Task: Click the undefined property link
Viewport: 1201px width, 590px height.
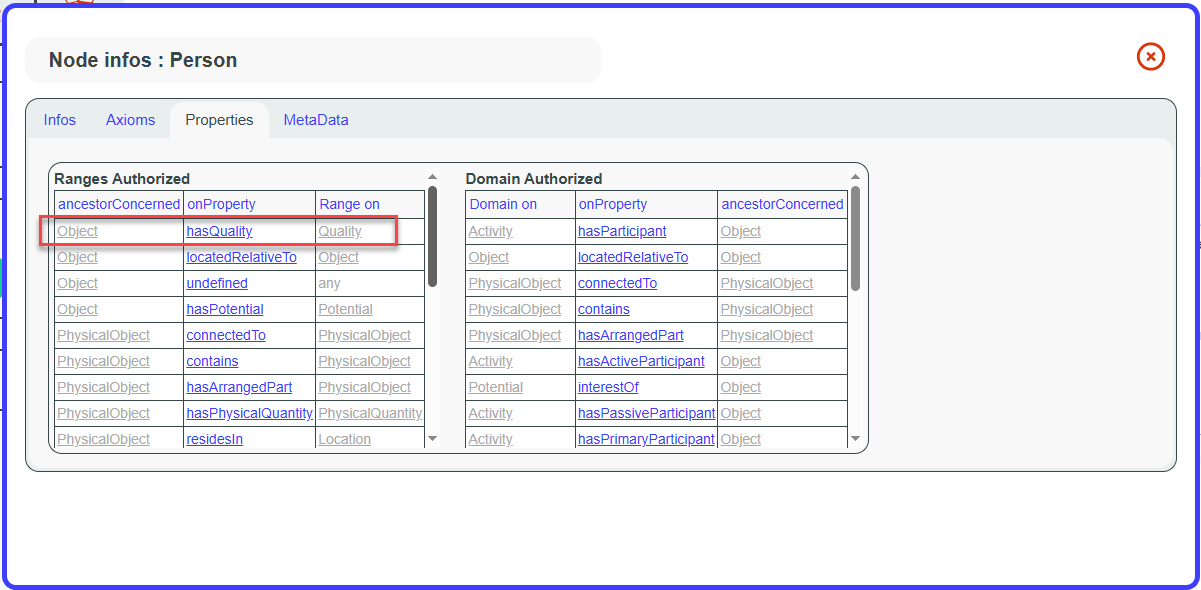Action: (217, 283)
